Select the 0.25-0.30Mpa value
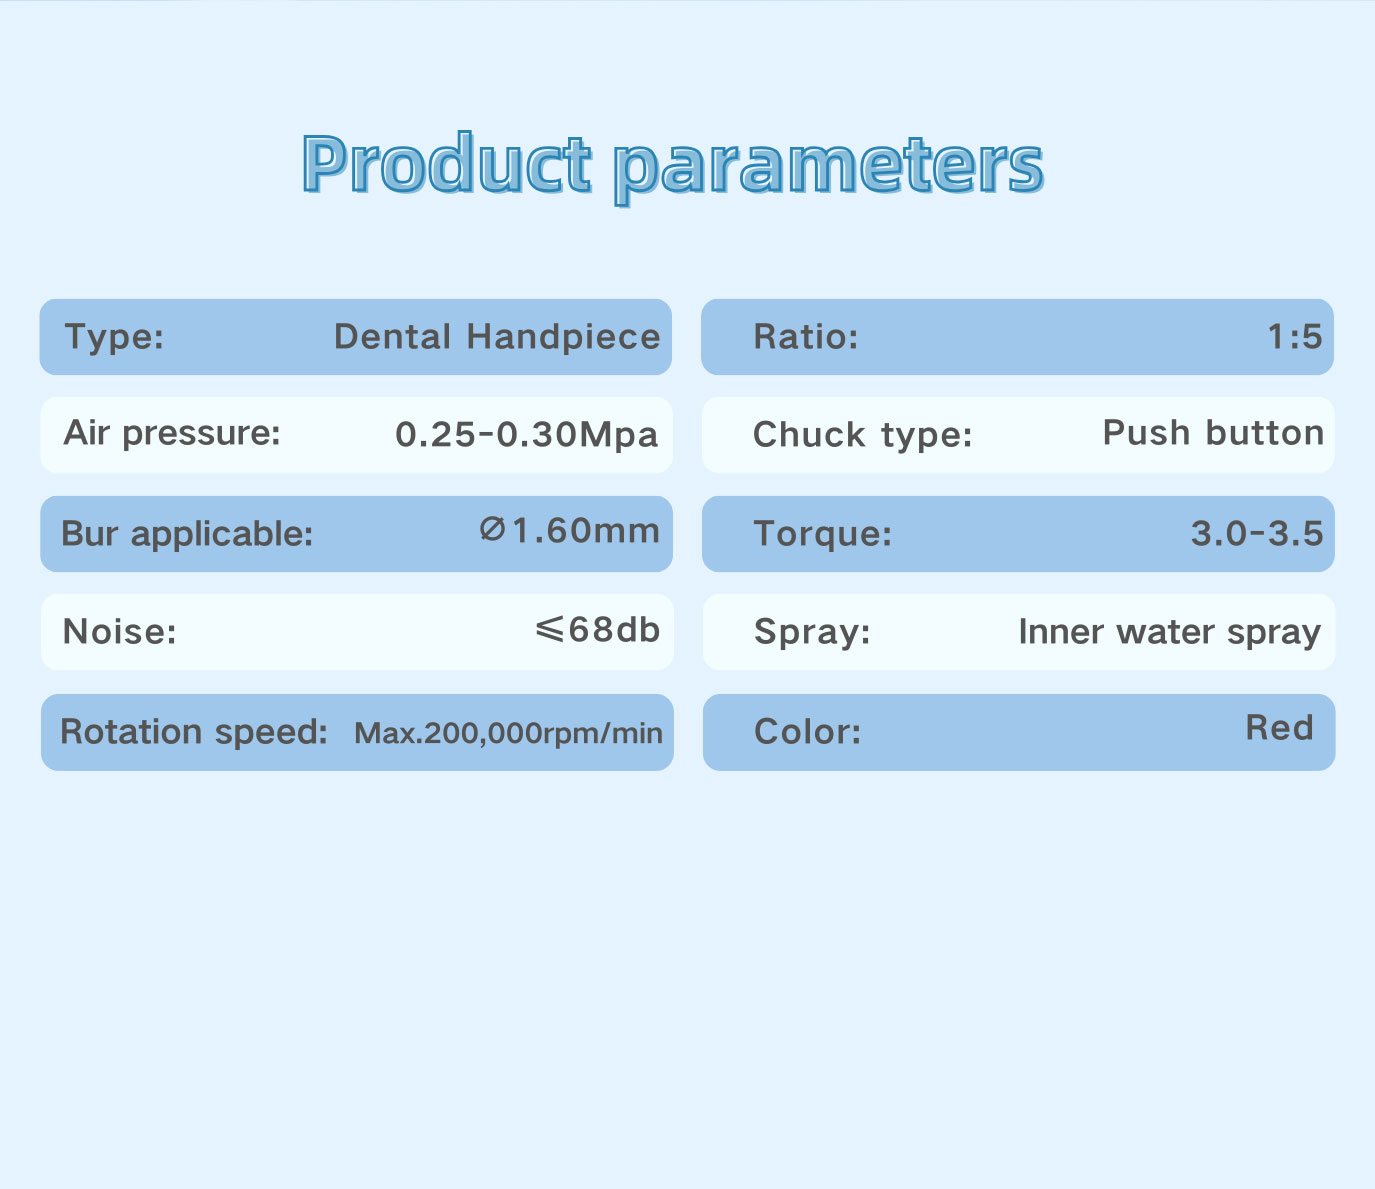The height and width of the screenshot is (1189, 1375). (x=527, y=435)
